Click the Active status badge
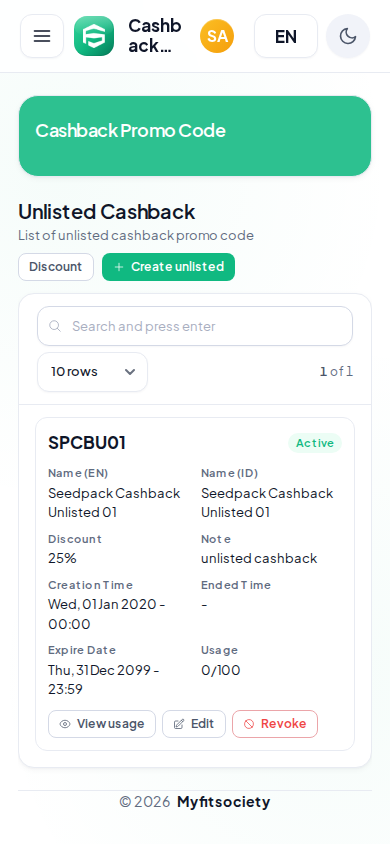Screen dimensions: 390x844 point(315,443)
